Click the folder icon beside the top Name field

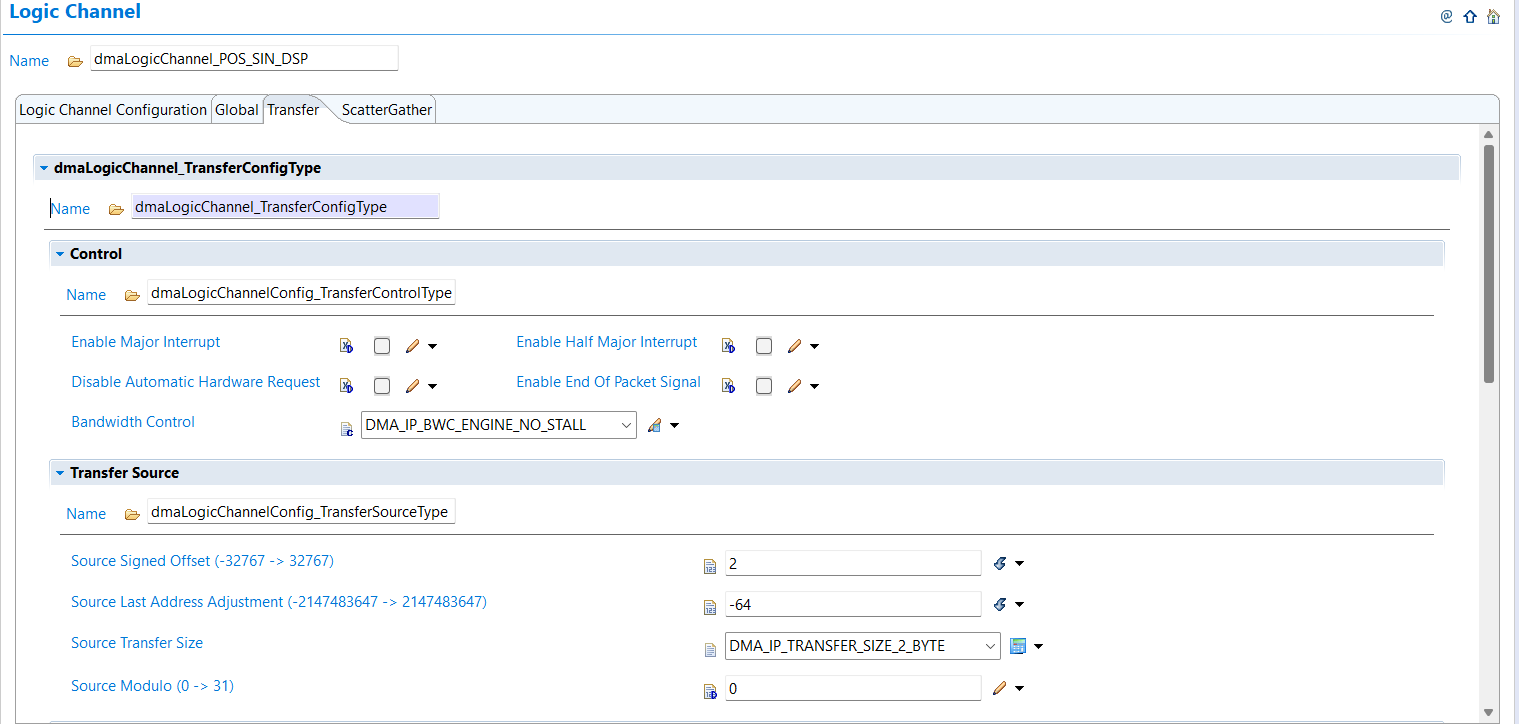75,61
